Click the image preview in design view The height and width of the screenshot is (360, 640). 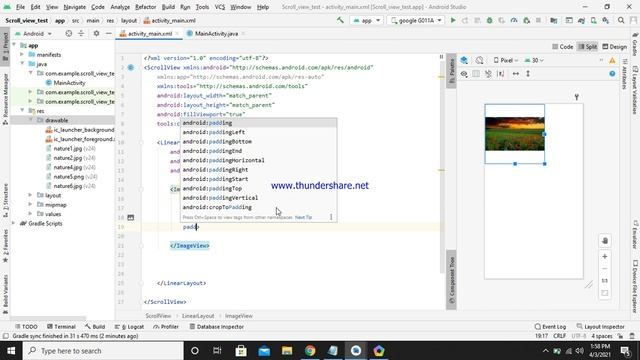[x=514, y=134]
